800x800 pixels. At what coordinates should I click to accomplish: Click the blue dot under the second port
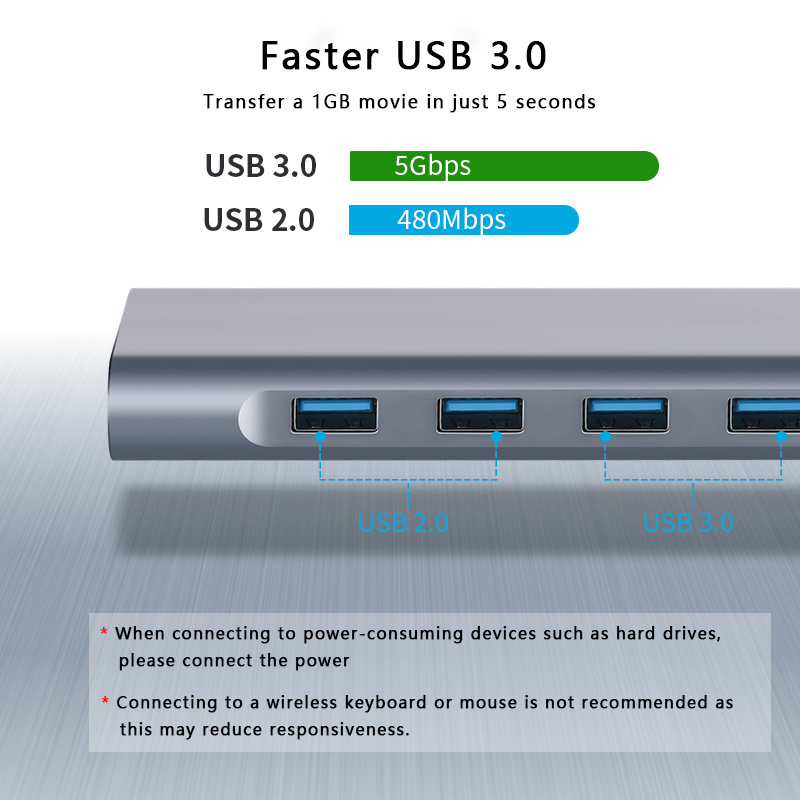(496, 436)
